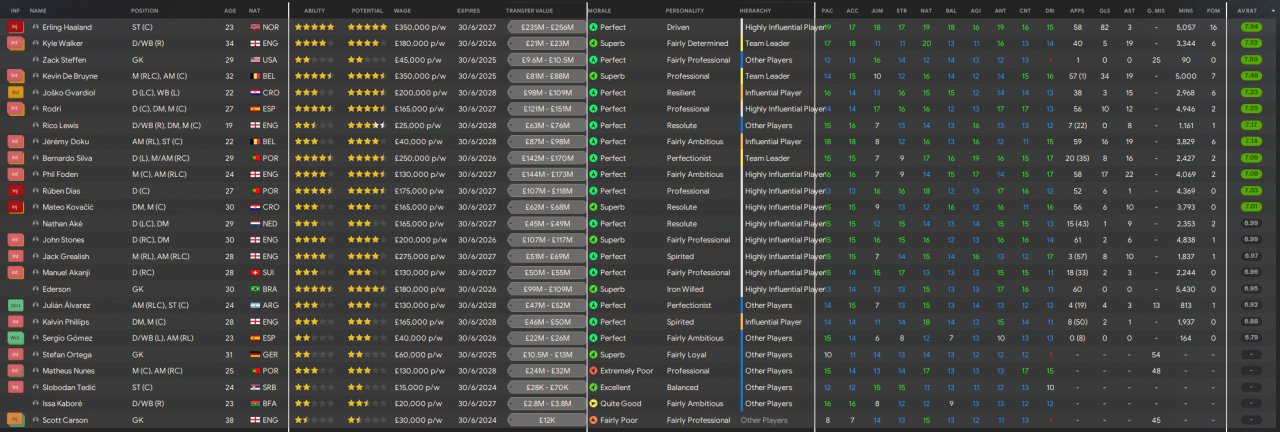This screenshot has height=432, width=1280.
Task: Click the player profile icon beside Zack Steffen
Action: point(36,60)
